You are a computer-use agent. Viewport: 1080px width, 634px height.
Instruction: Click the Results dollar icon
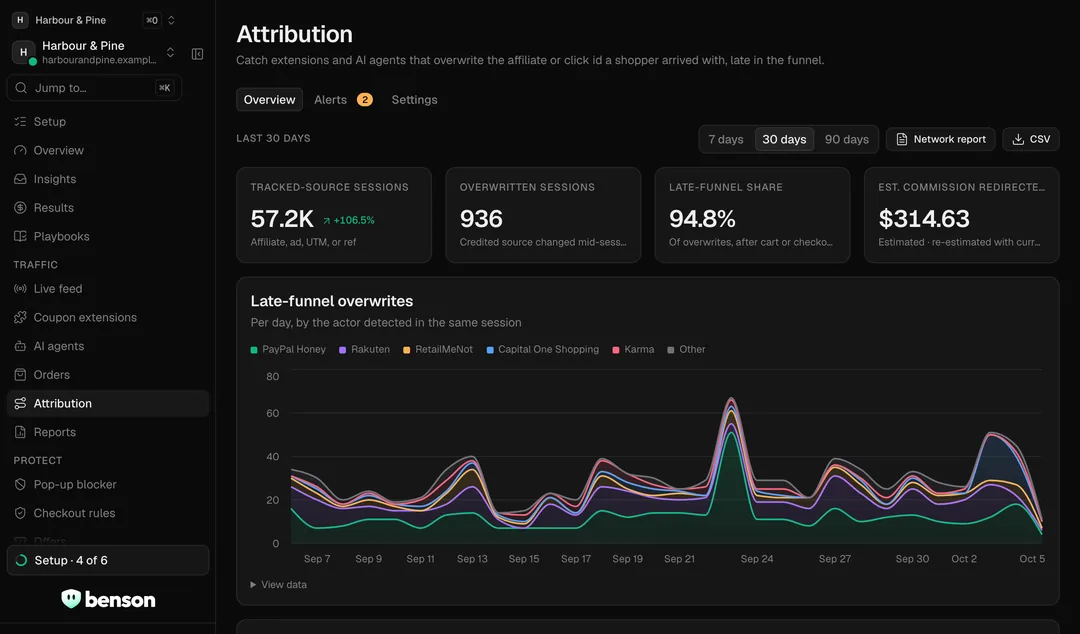pos(20,207)
